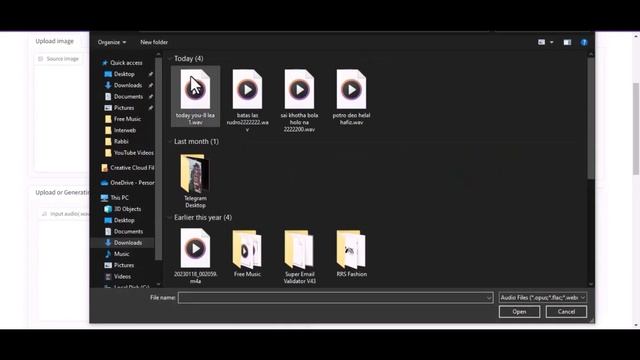
Task: Click the Downloads arrow icon under Quick access
Action: (108, 85)
